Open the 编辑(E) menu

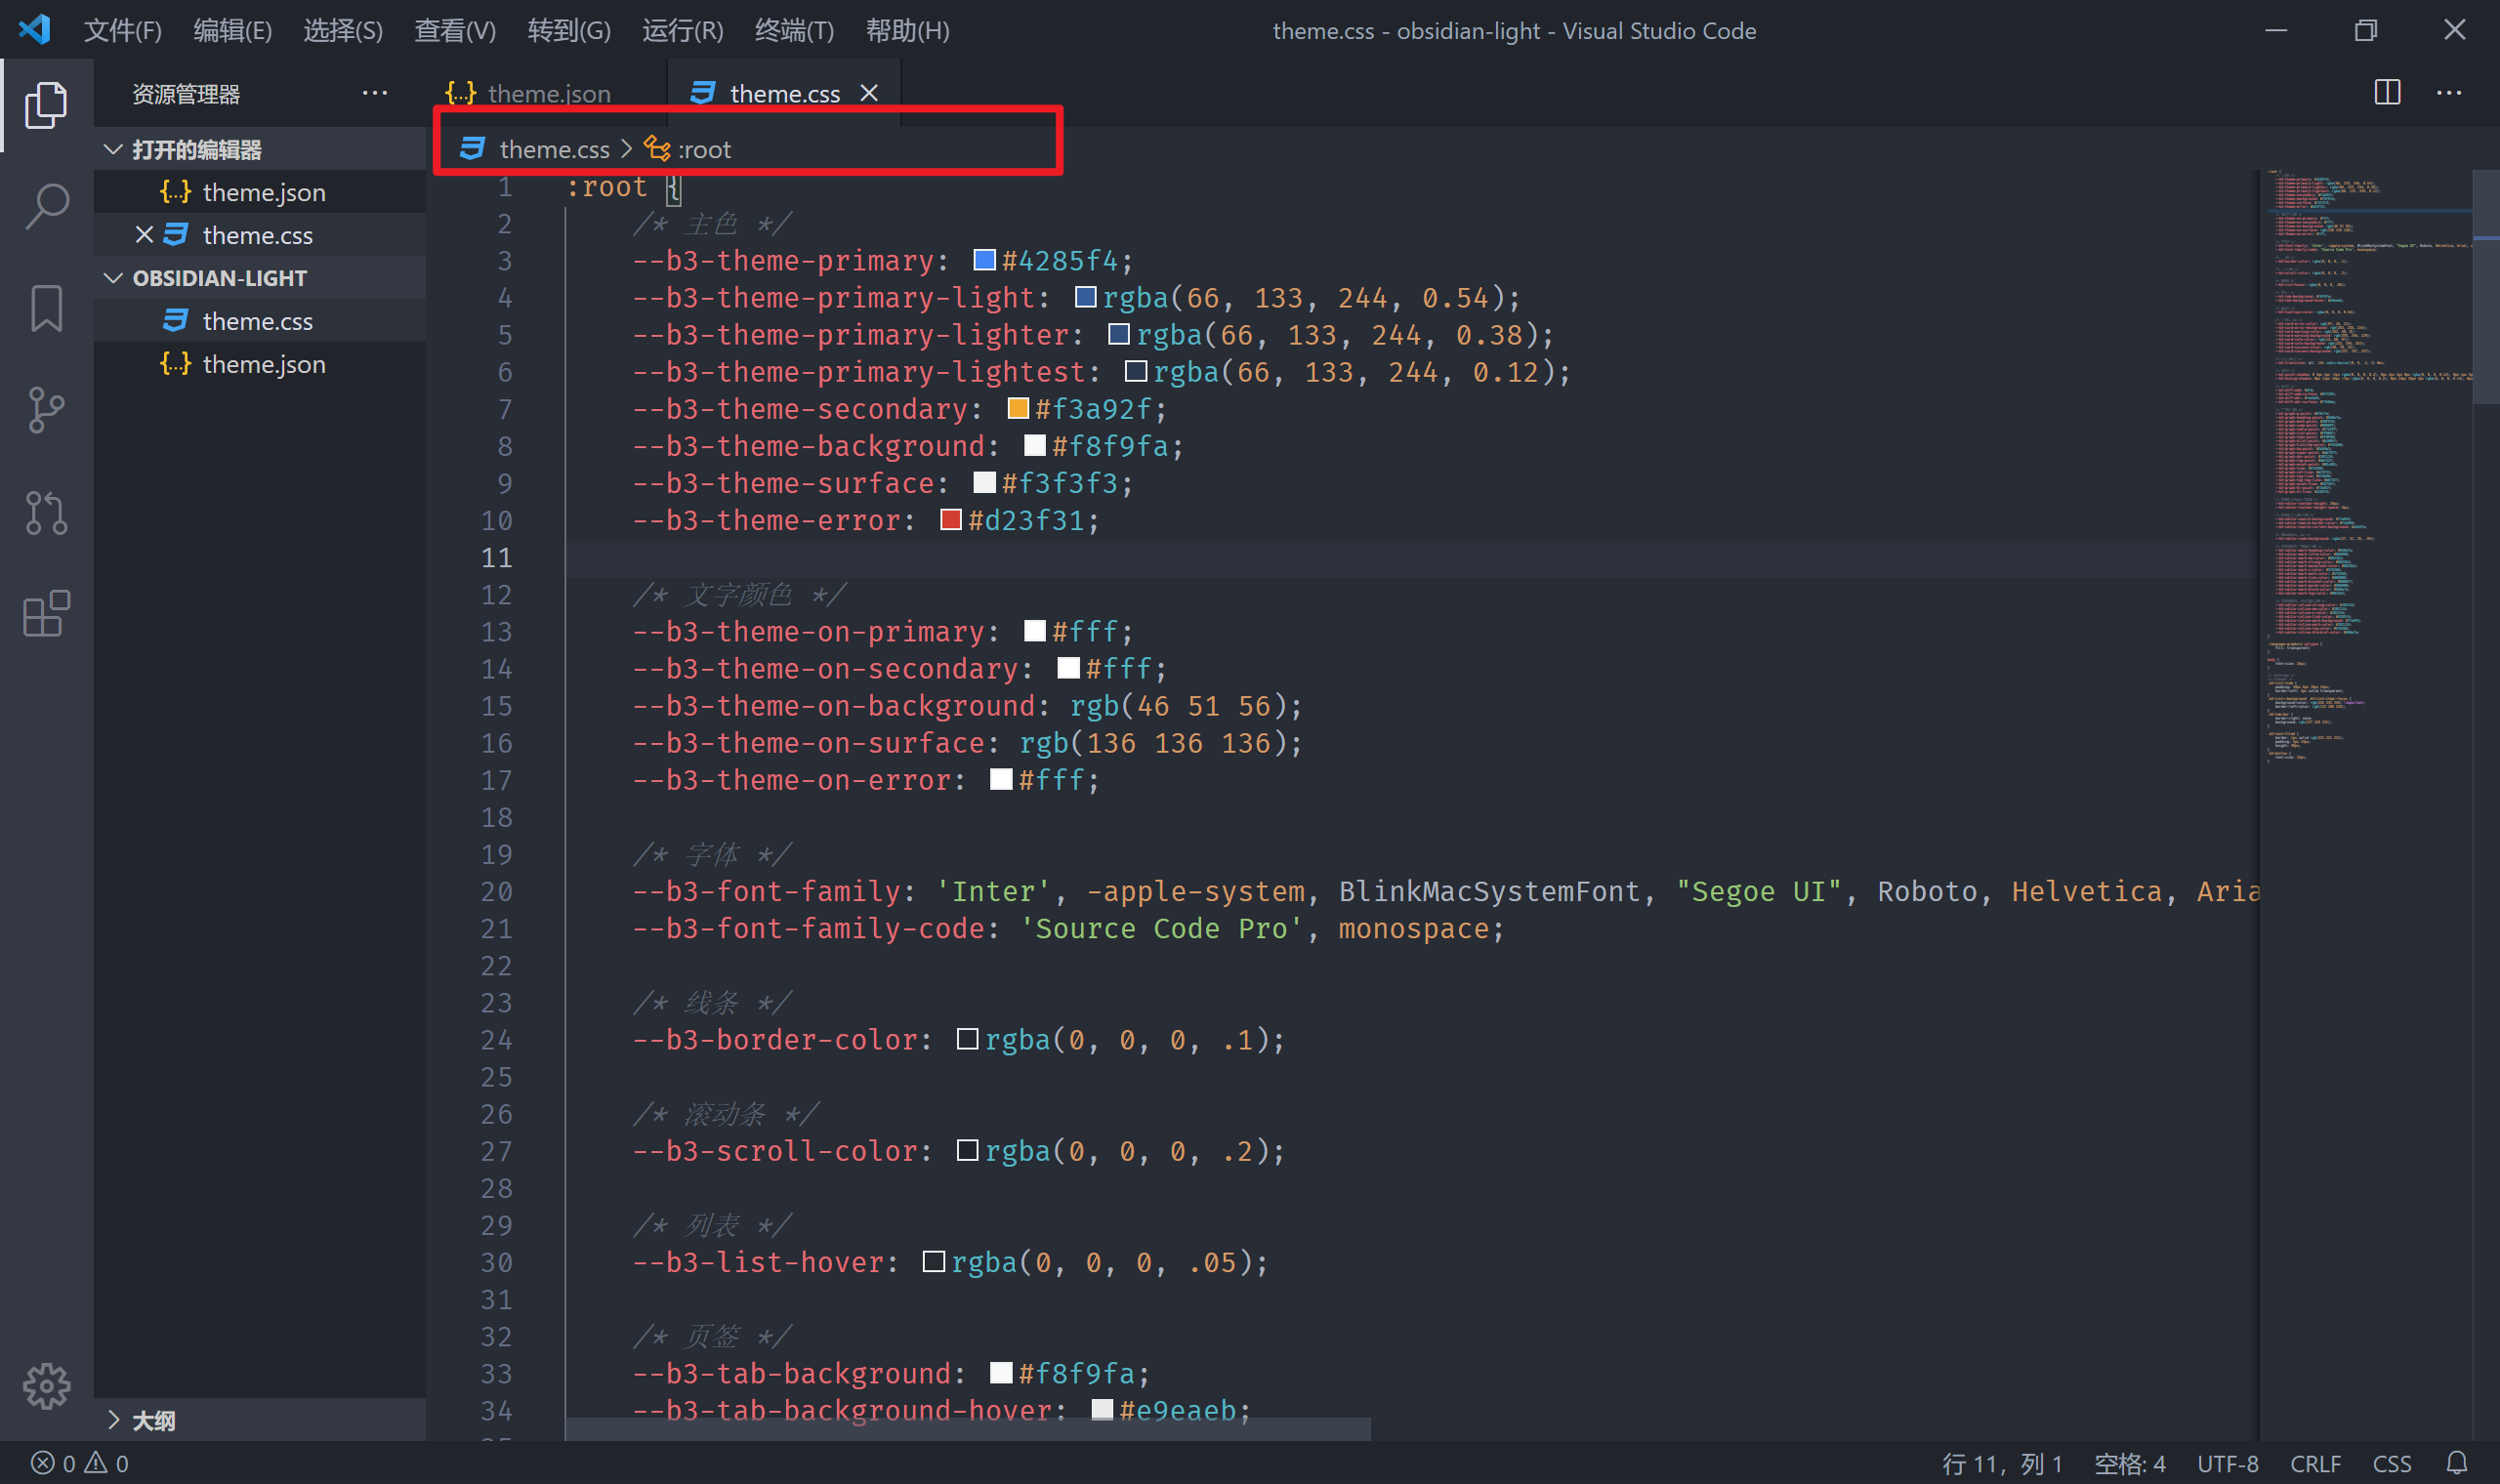coord(232,31)
